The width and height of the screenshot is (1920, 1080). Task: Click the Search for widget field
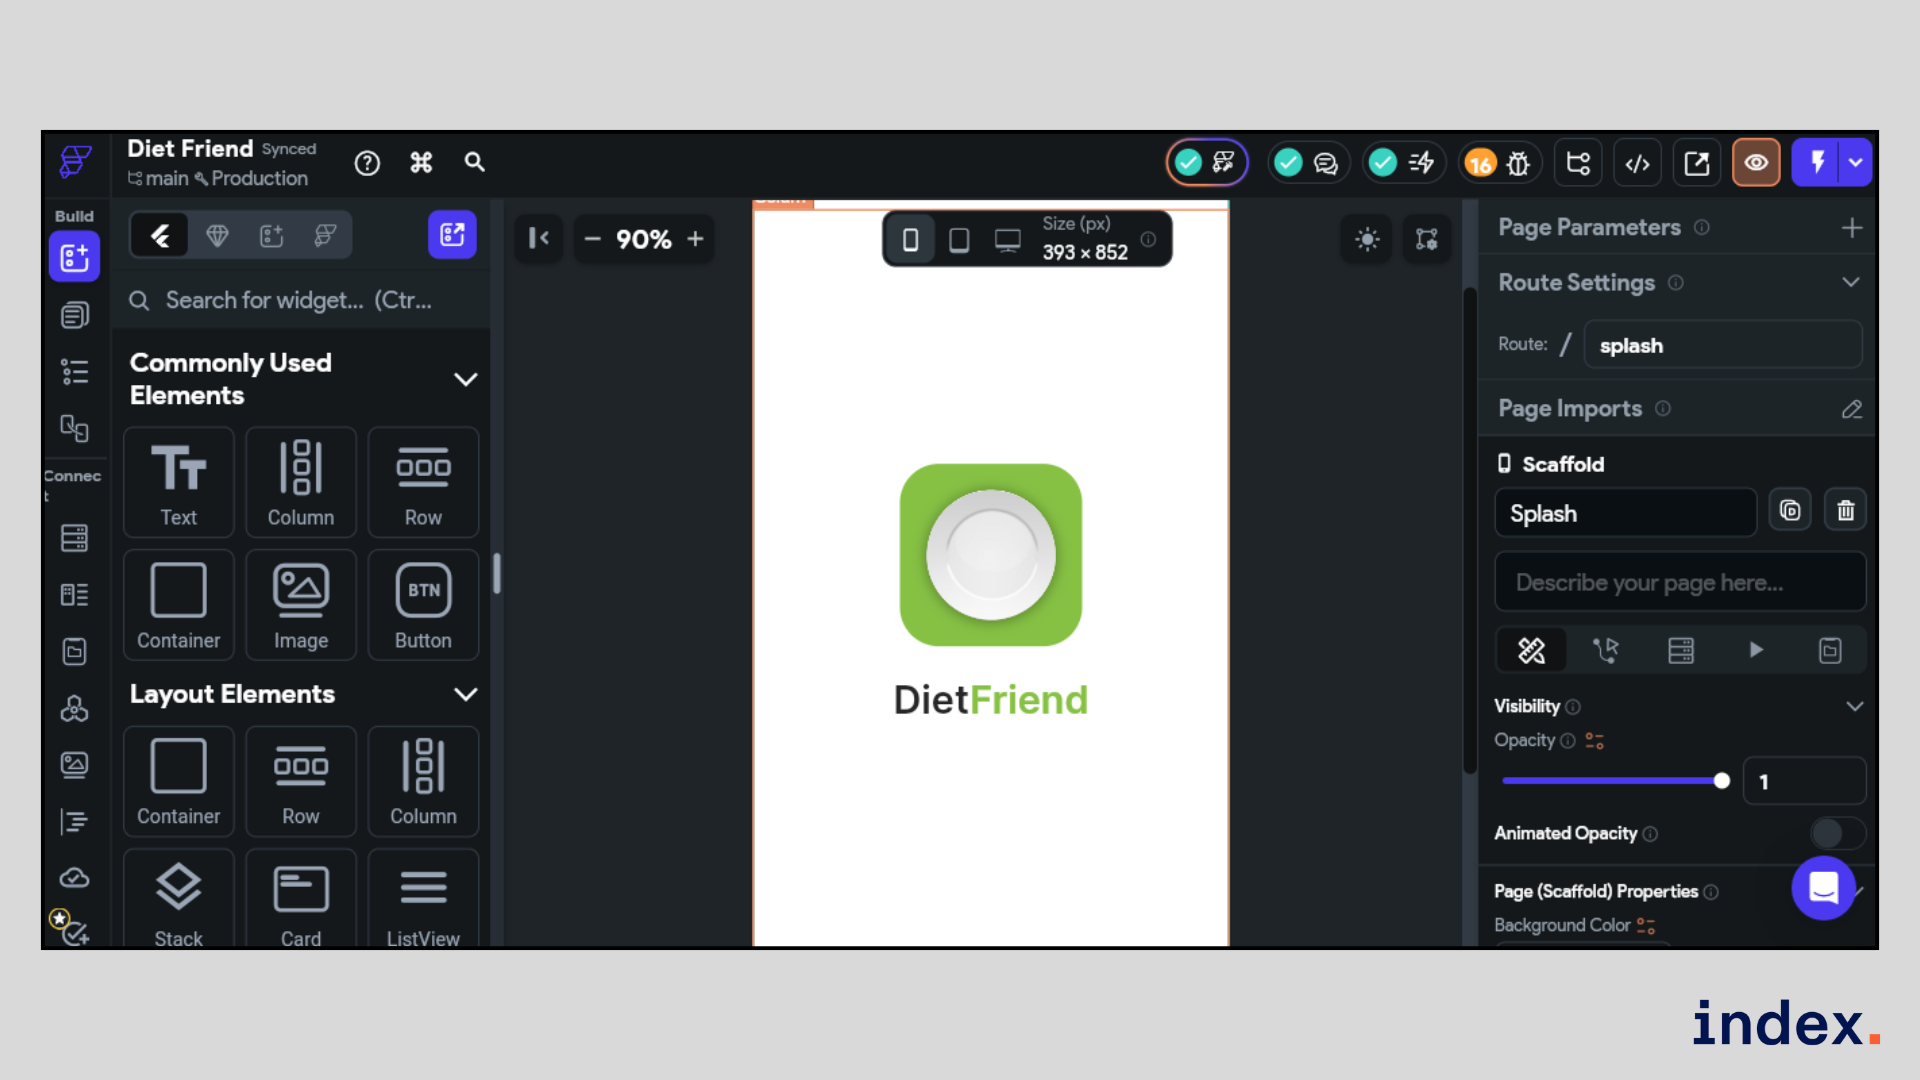coord(300,300)
